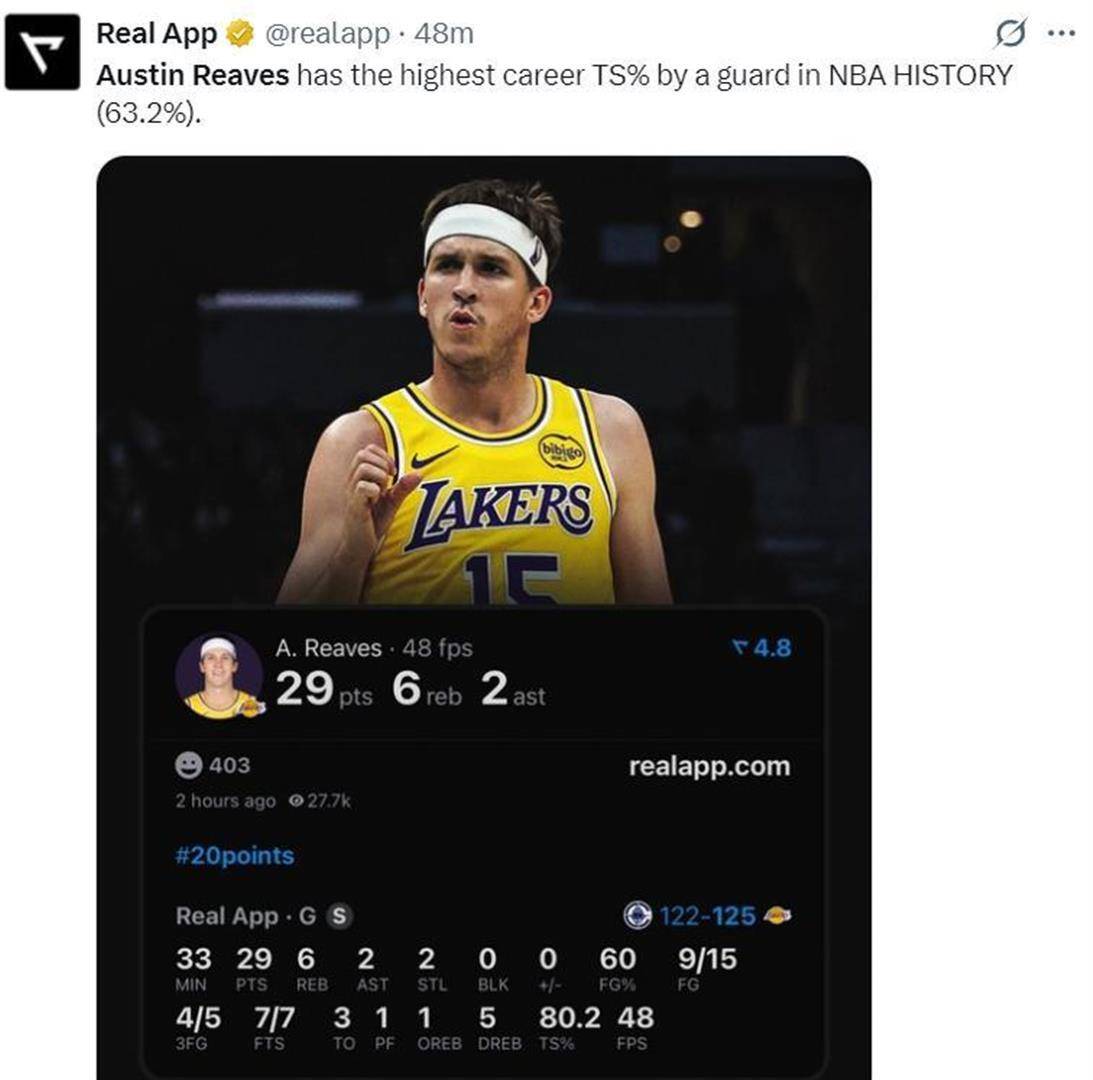Click the 48m post timestamp

pyautogui.click(x=443, y=35)
